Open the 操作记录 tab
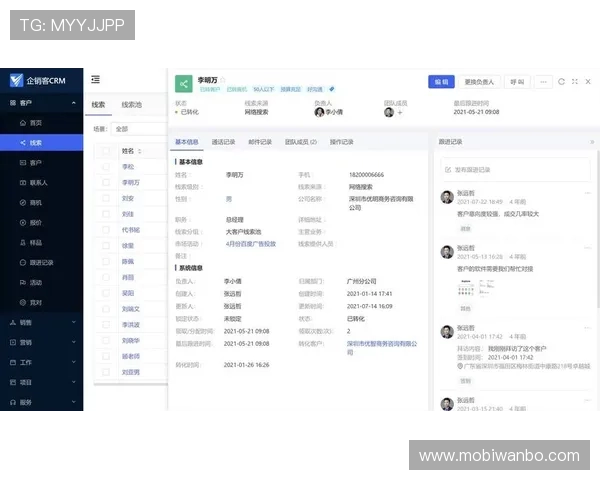Image resolution: width=600 pixels, height=480 pixels. tap(342, 142)
